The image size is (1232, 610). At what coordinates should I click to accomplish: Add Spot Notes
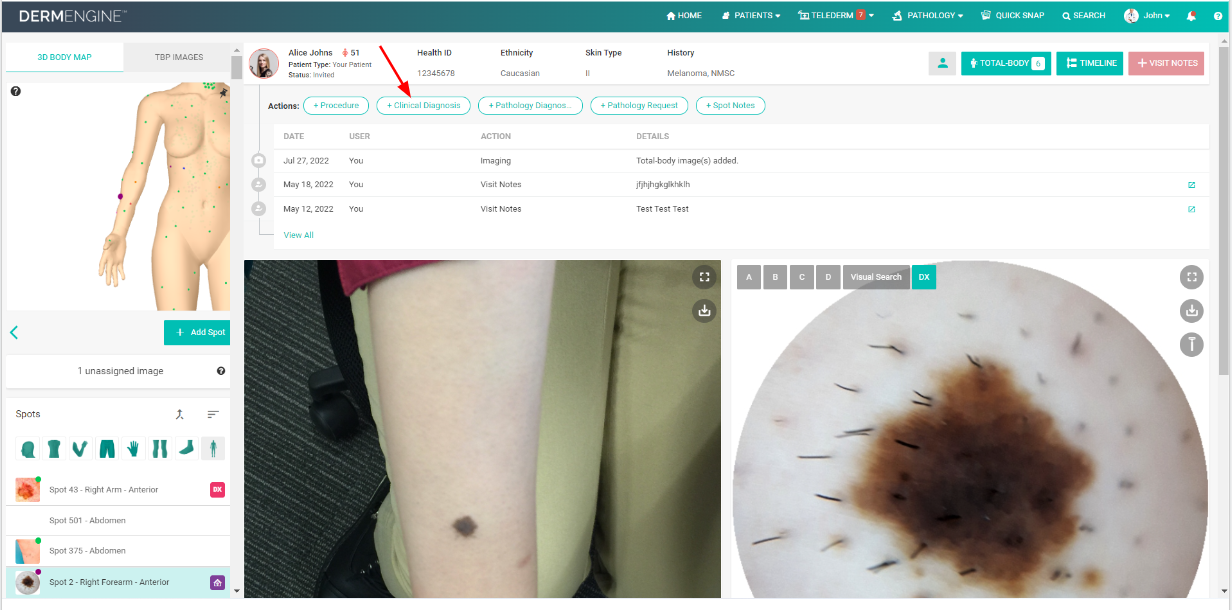coord(731,105)
